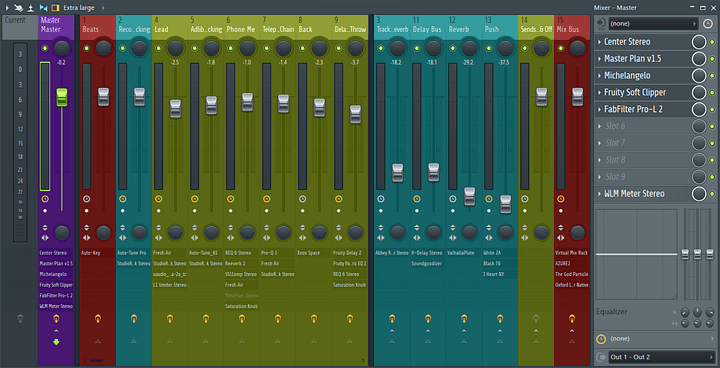Click the yellow mixer layout icon

[56, 7]
